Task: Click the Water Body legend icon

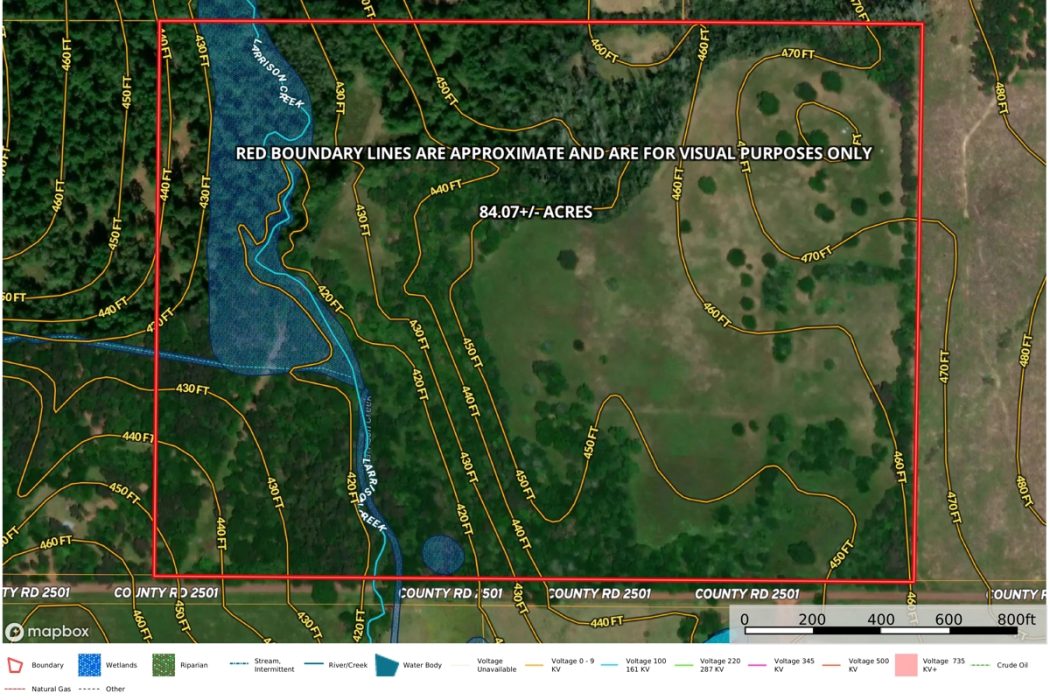Action: tap(386, 665)
